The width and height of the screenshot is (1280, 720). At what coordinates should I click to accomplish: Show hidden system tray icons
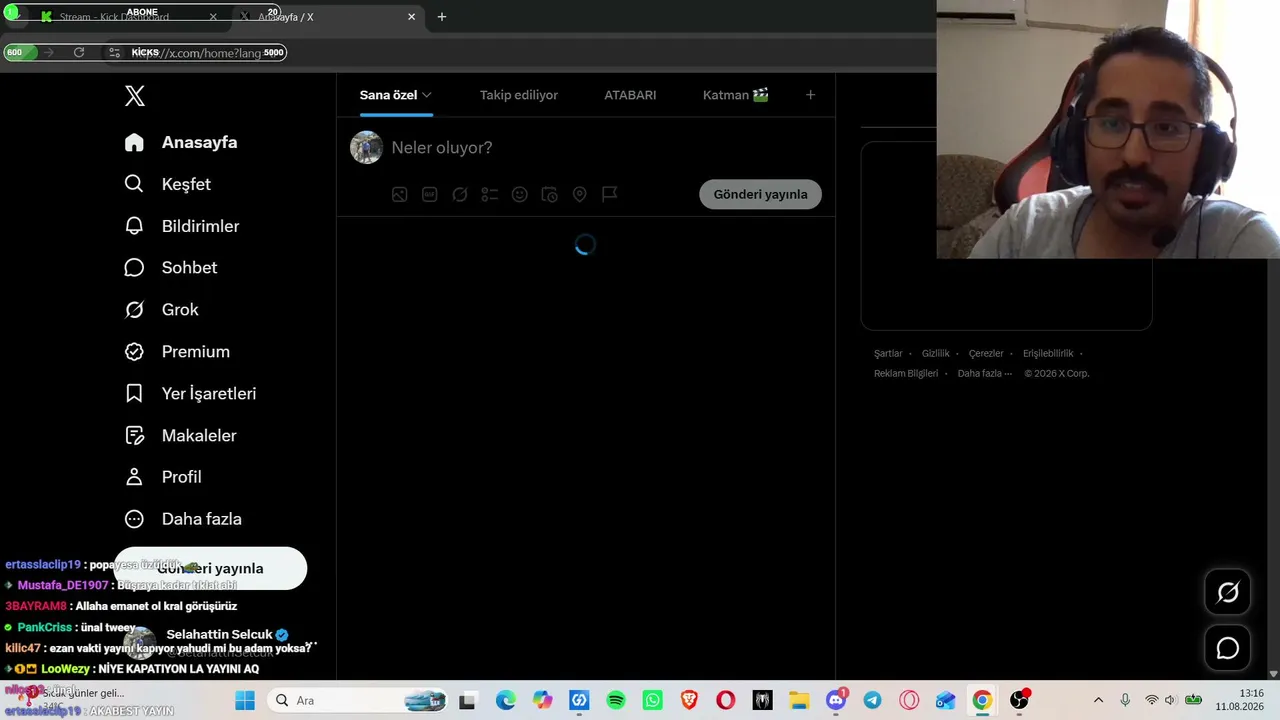tap(1098, 700)
